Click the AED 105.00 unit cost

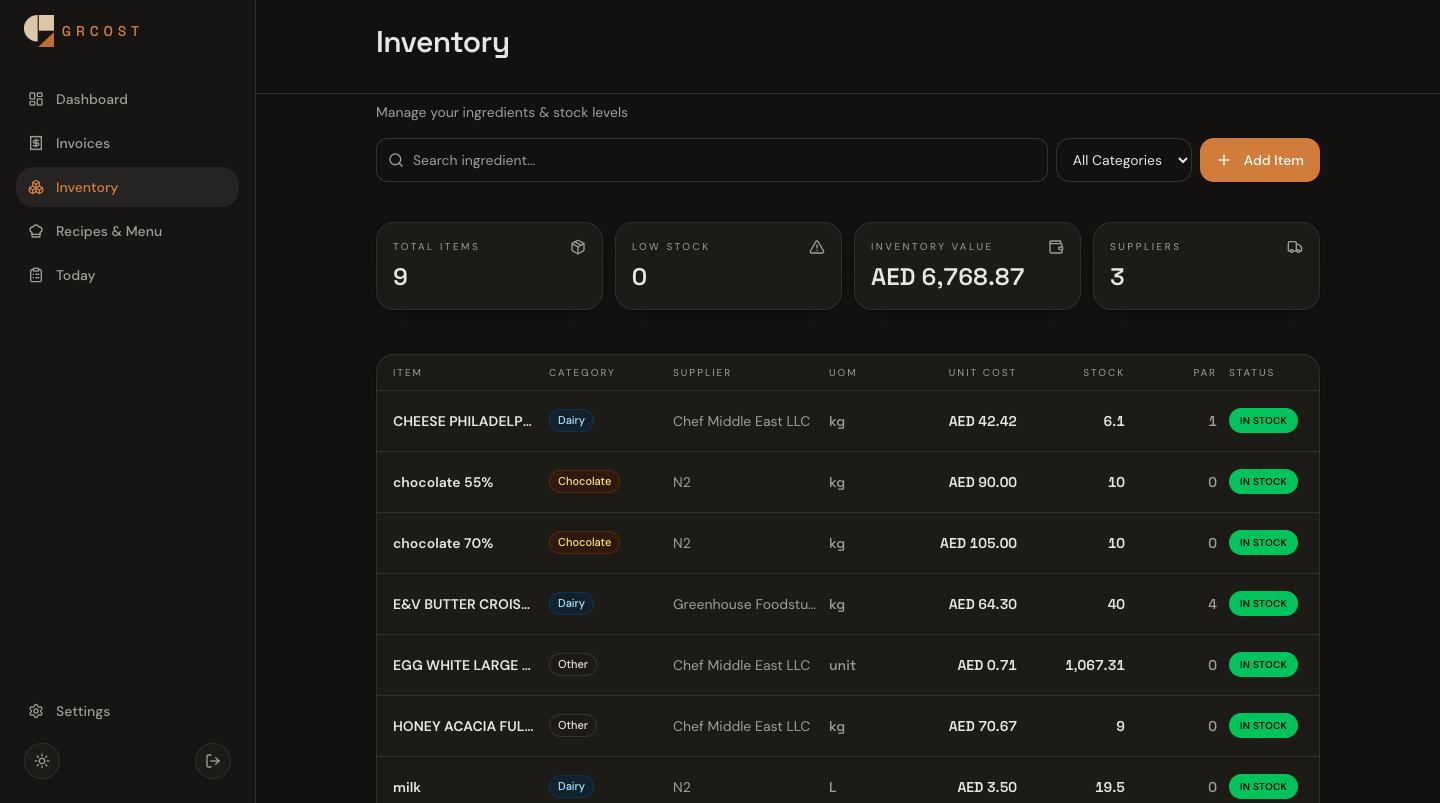[x=978, y=543]
